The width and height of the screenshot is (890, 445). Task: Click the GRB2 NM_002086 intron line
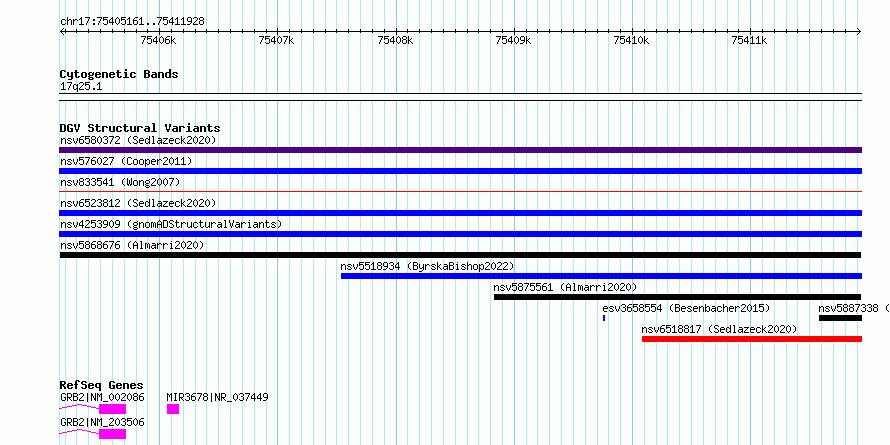[x=79, y=407]
